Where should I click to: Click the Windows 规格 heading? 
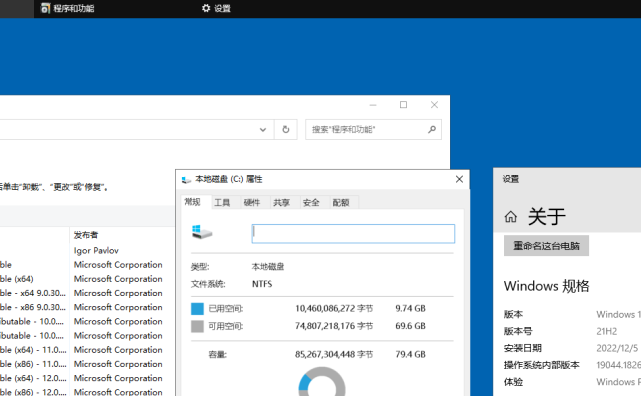(547, 286)
